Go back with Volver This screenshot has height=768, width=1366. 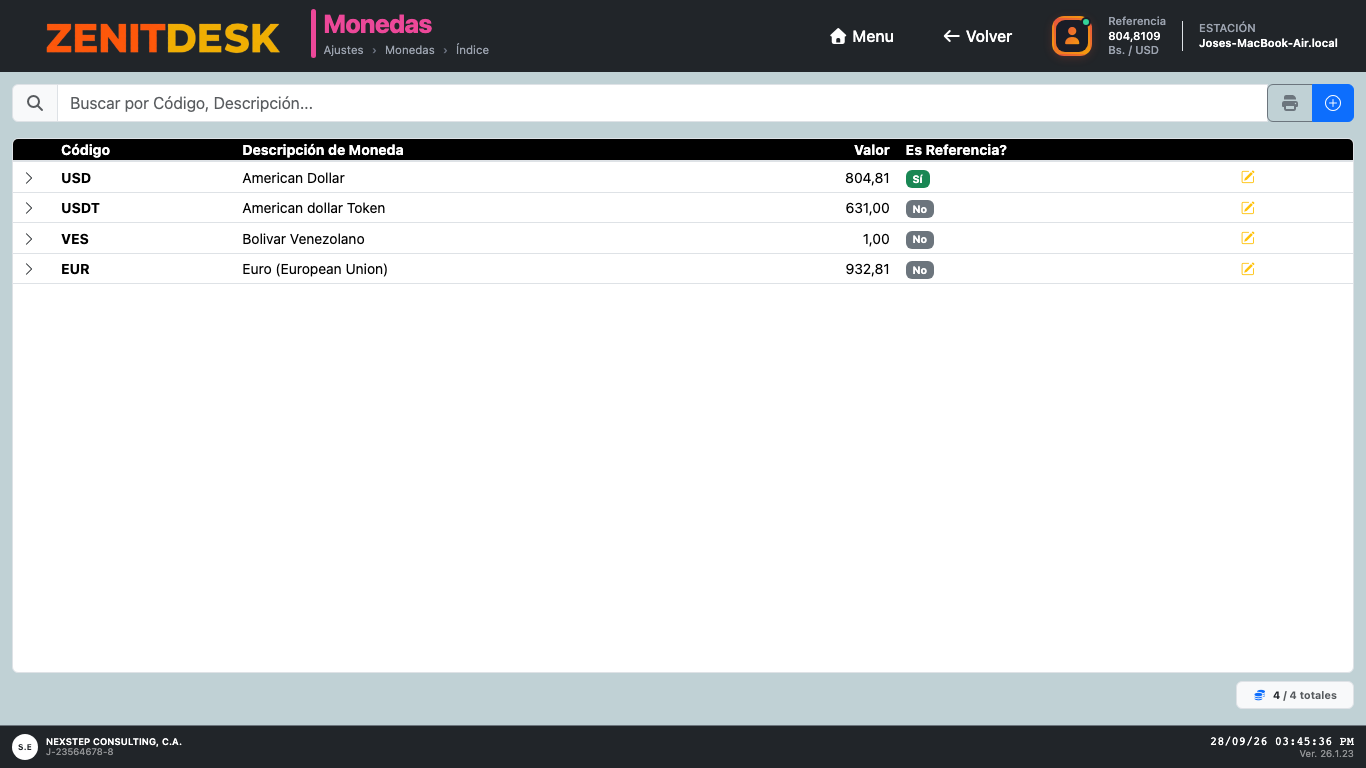tap(977, 36)
